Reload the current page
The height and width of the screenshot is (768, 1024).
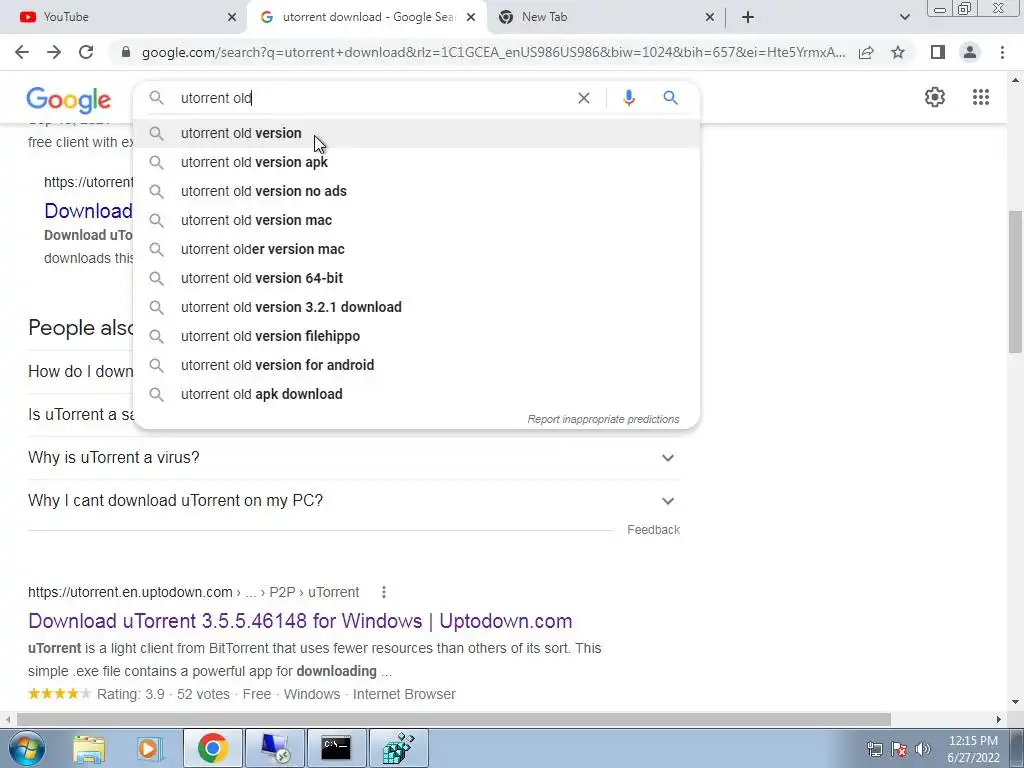pyautogui.click(x=86, y=52)
